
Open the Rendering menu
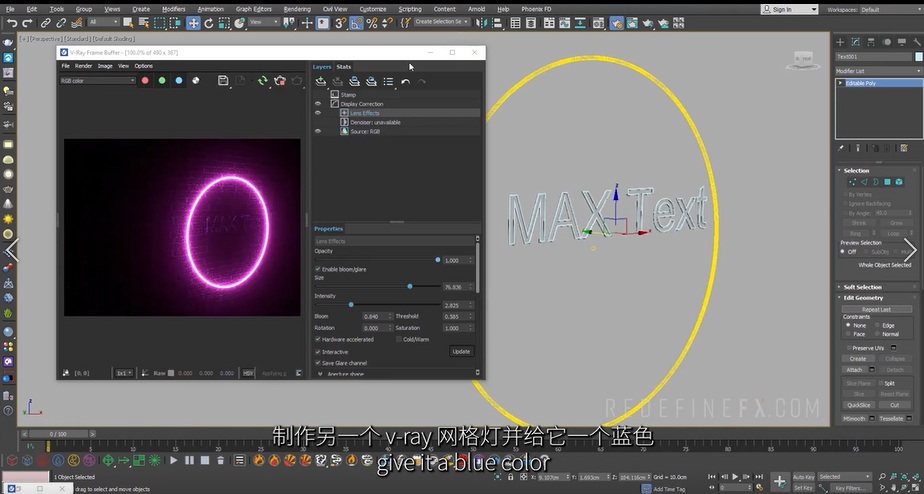pos(297,9)
